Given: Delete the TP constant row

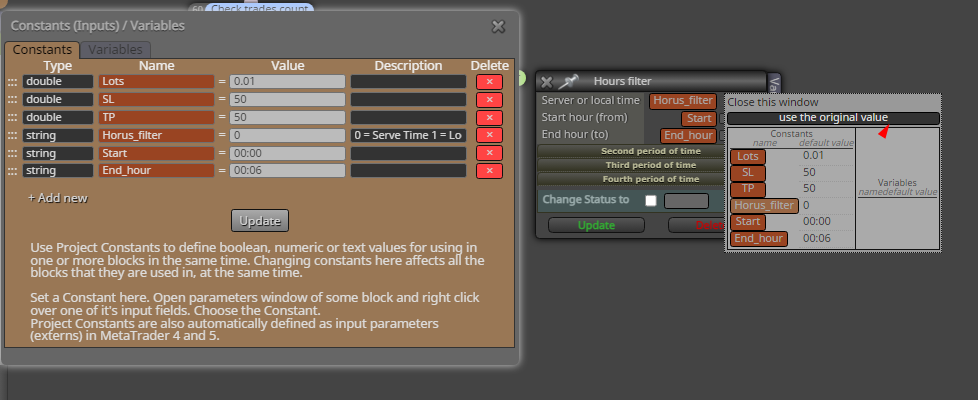Looking at the screenshot, I should pos(489,118).
